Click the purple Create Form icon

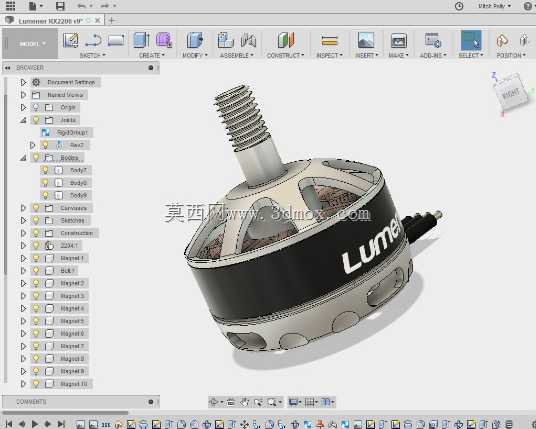tap(164, 40)
